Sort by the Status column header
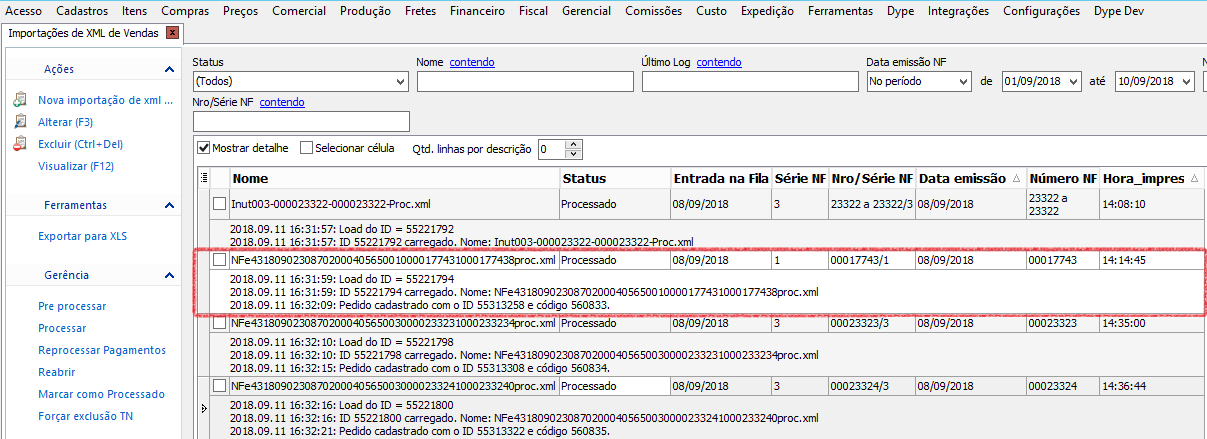The height and width of the screenshot is (439, 1207). point(614,178)
